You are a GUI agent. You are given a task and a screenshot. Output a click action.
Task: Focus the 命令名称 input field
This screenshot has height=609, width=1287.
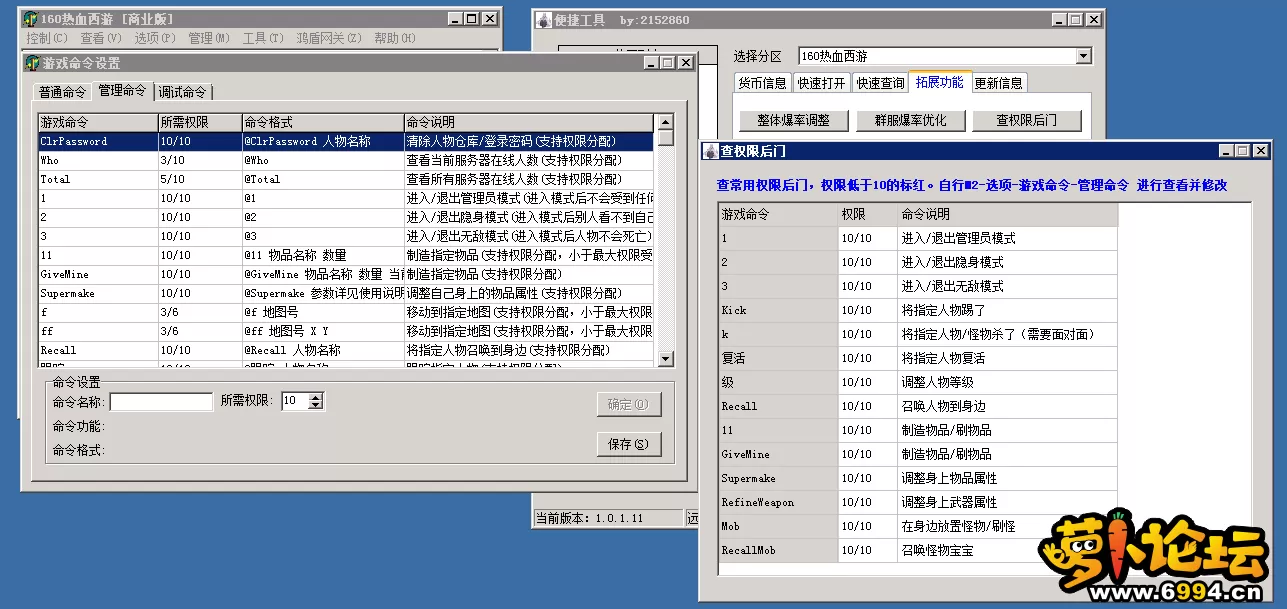point(161,401)
